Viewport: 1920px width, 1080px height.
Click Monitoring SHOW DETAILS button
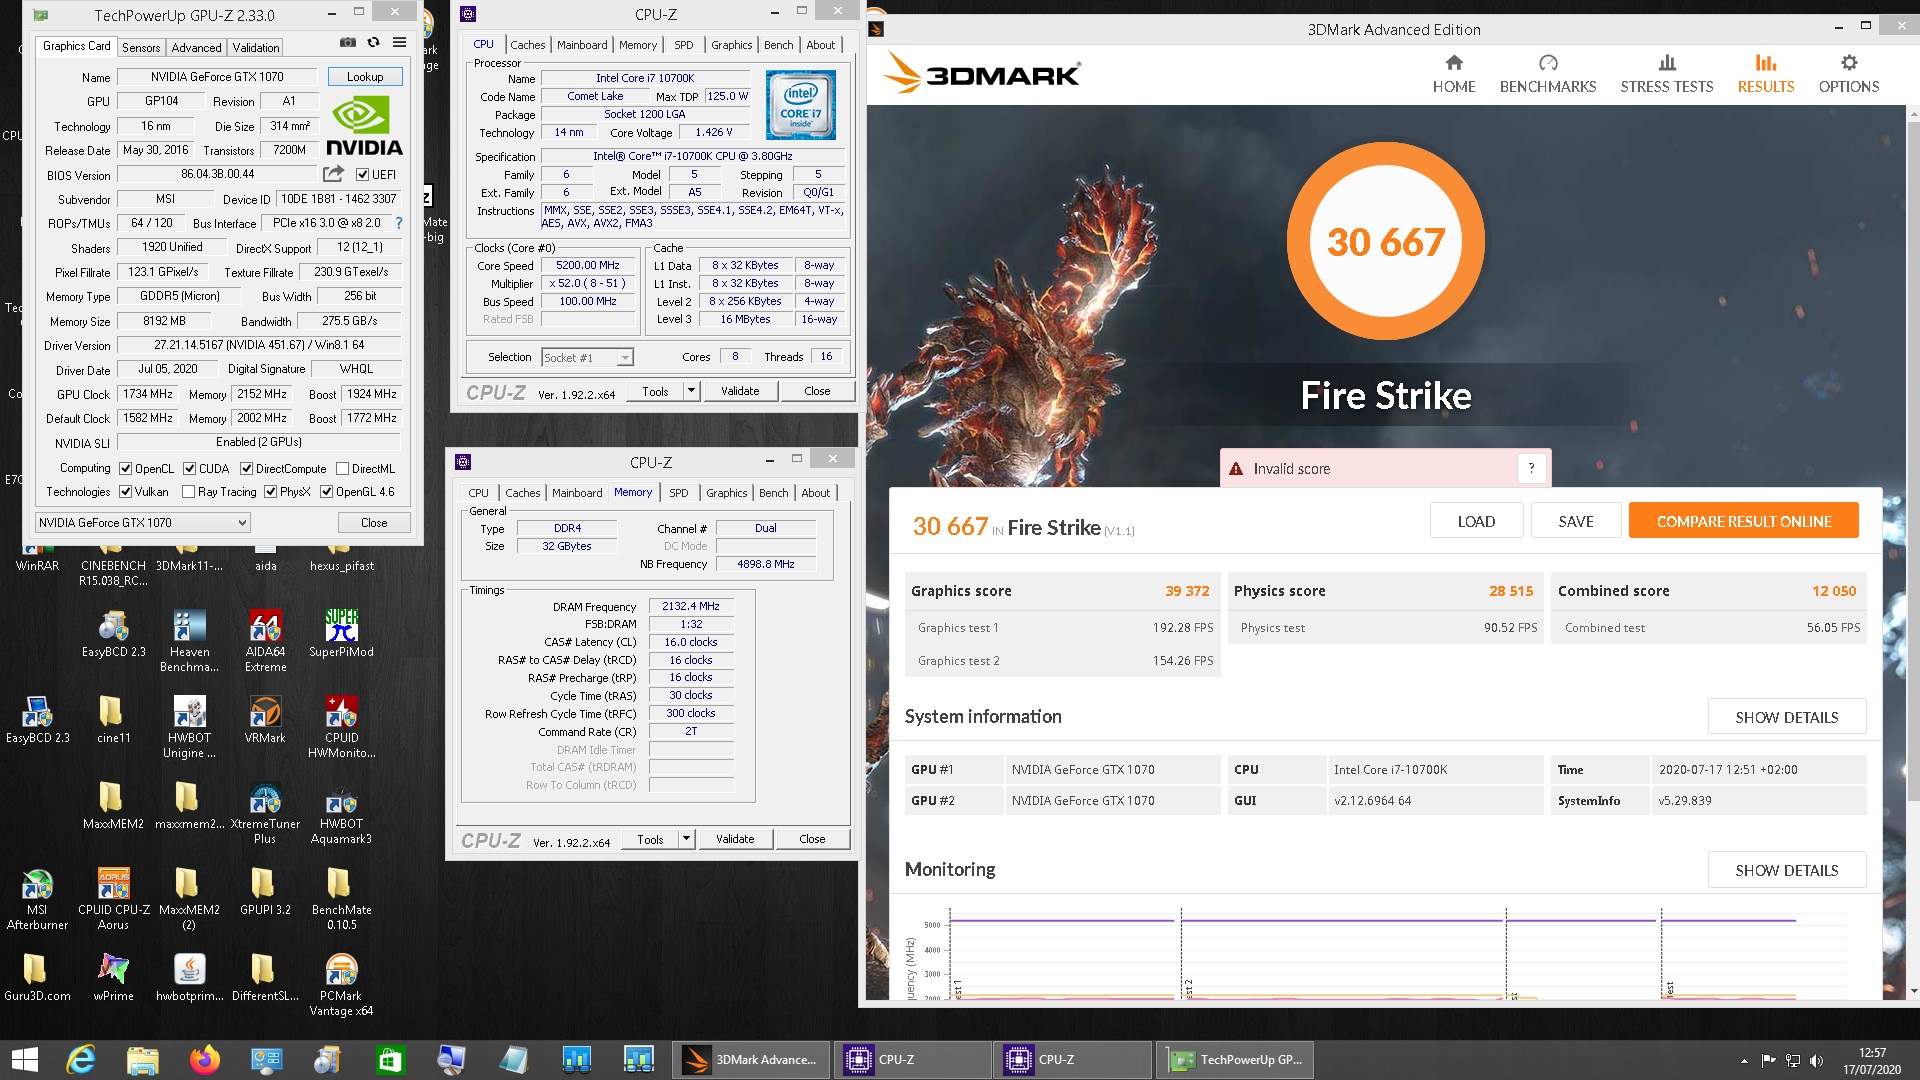1787,870
